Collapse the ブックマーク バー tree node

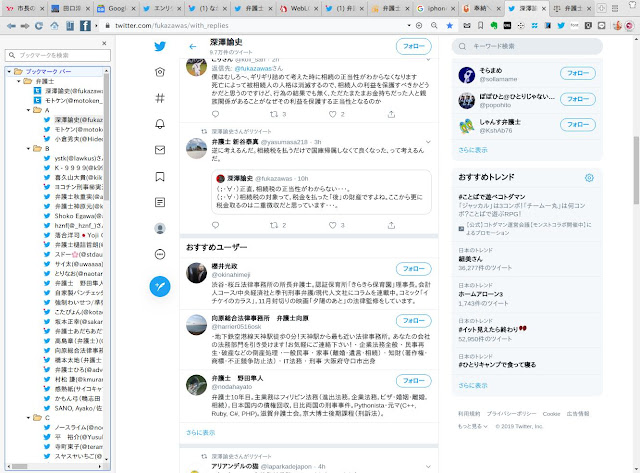9,71
